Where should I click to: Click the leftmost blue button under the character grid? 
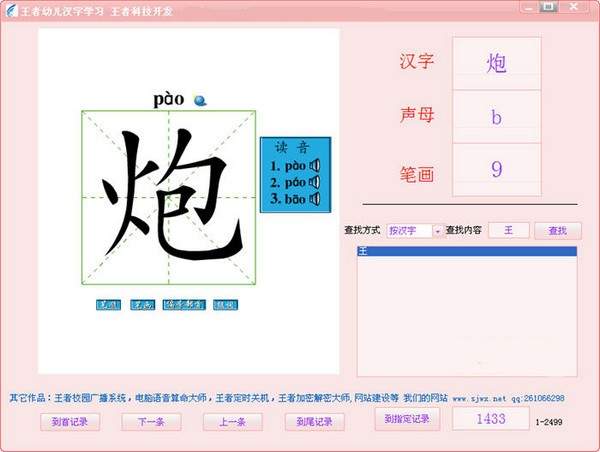(x=108, y=305)
